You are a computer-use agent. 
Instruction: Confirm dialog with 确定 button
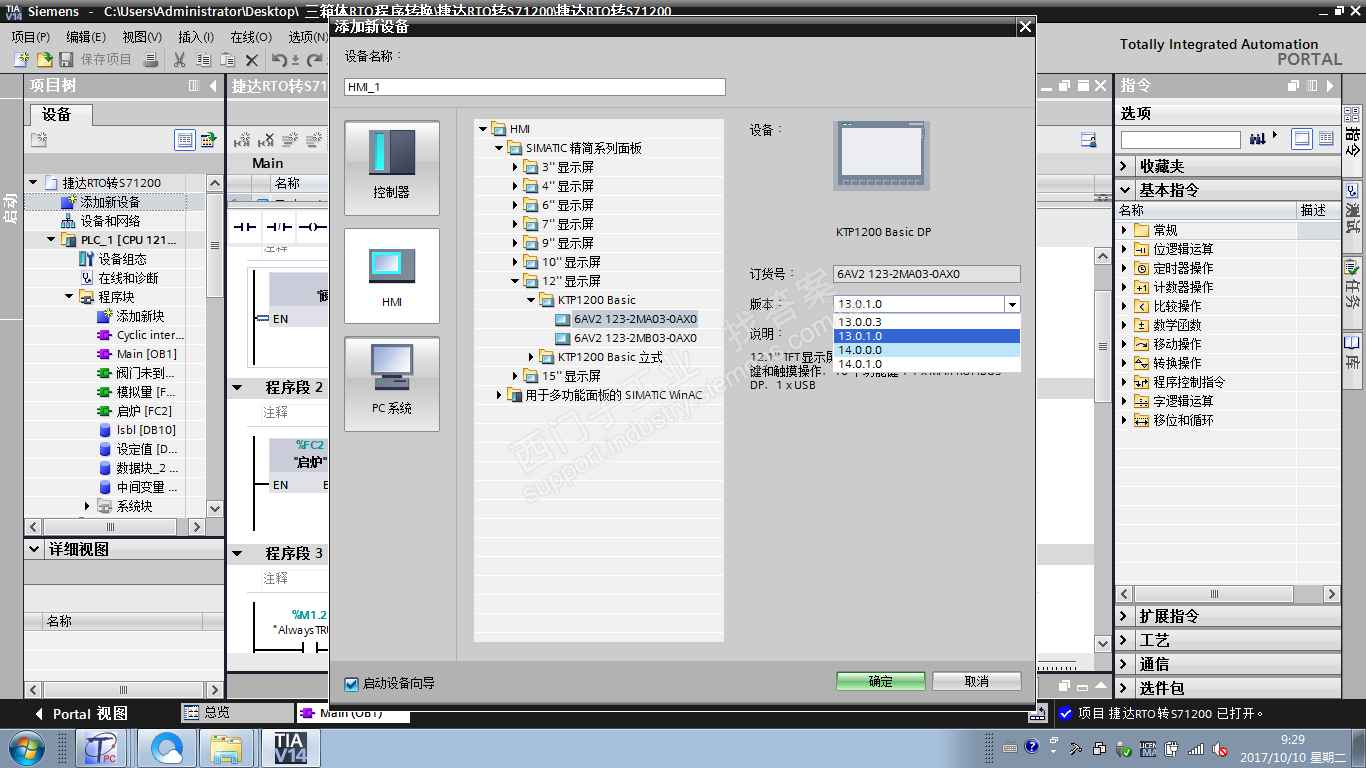pyautogui.click(x=881, y=681)
